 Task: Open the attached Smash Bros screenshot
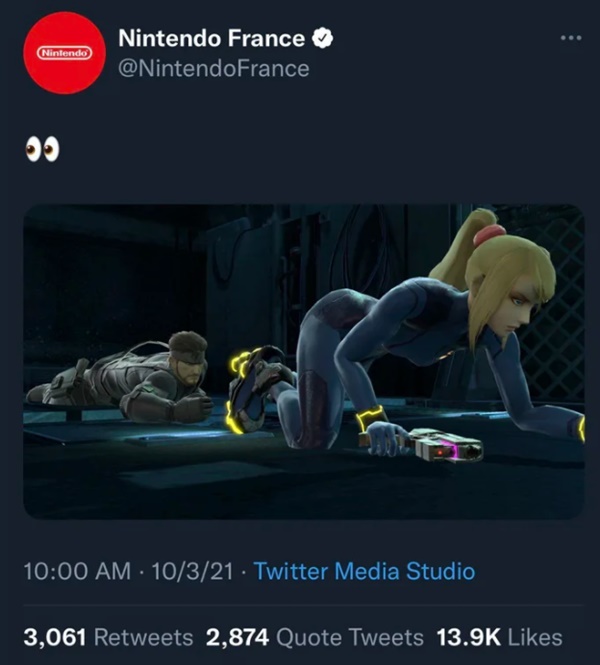(303, 361)
